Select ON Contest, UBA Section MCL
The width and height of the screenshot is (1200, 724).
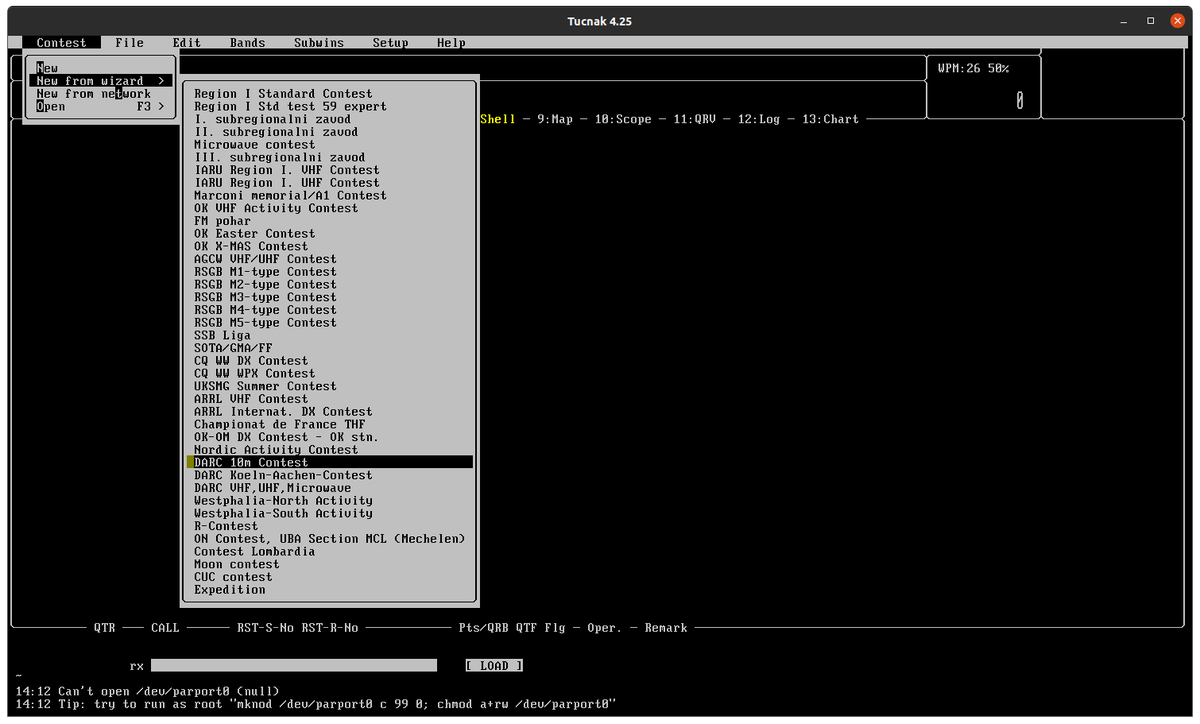tap(329, 539)
